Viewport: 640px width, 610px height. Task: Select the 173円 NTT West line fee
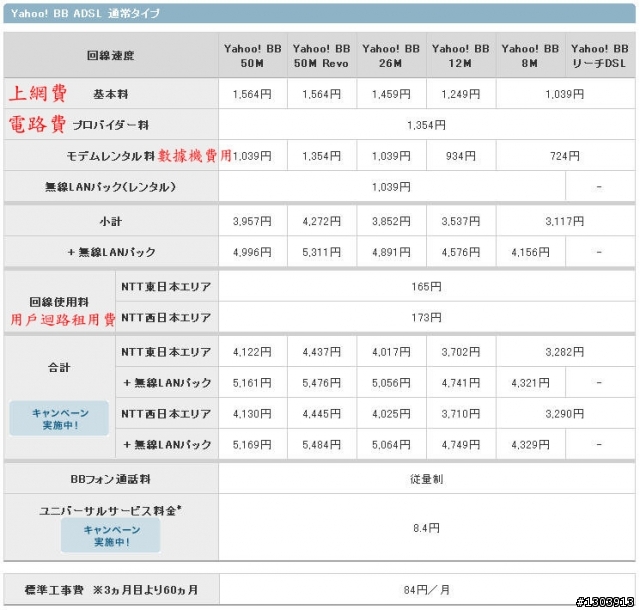(x=427, y=318)
